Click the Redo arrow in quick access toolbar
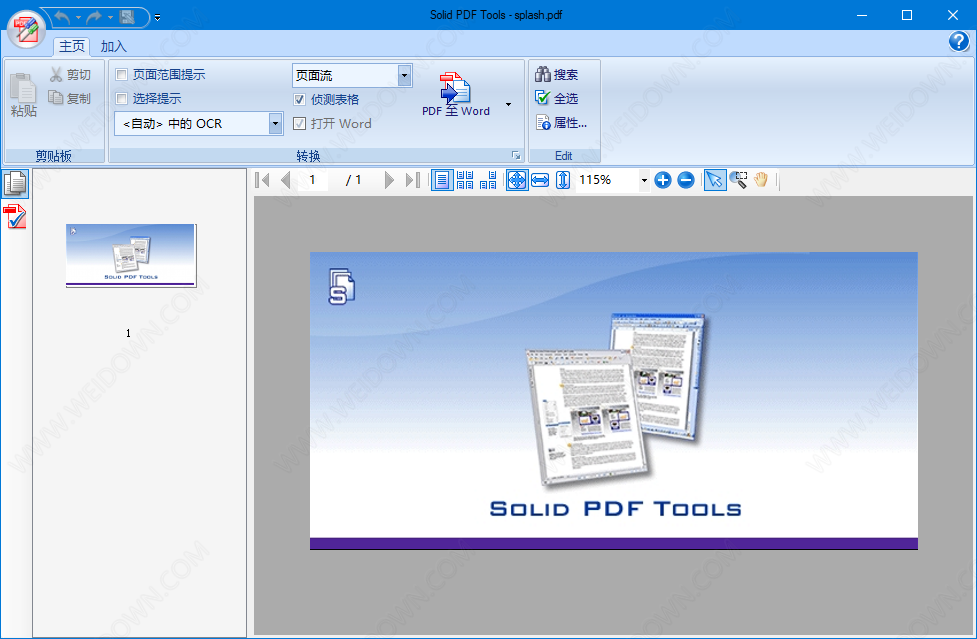The height and width of the screenshot is (639, 977). click(x=94, y=17)
